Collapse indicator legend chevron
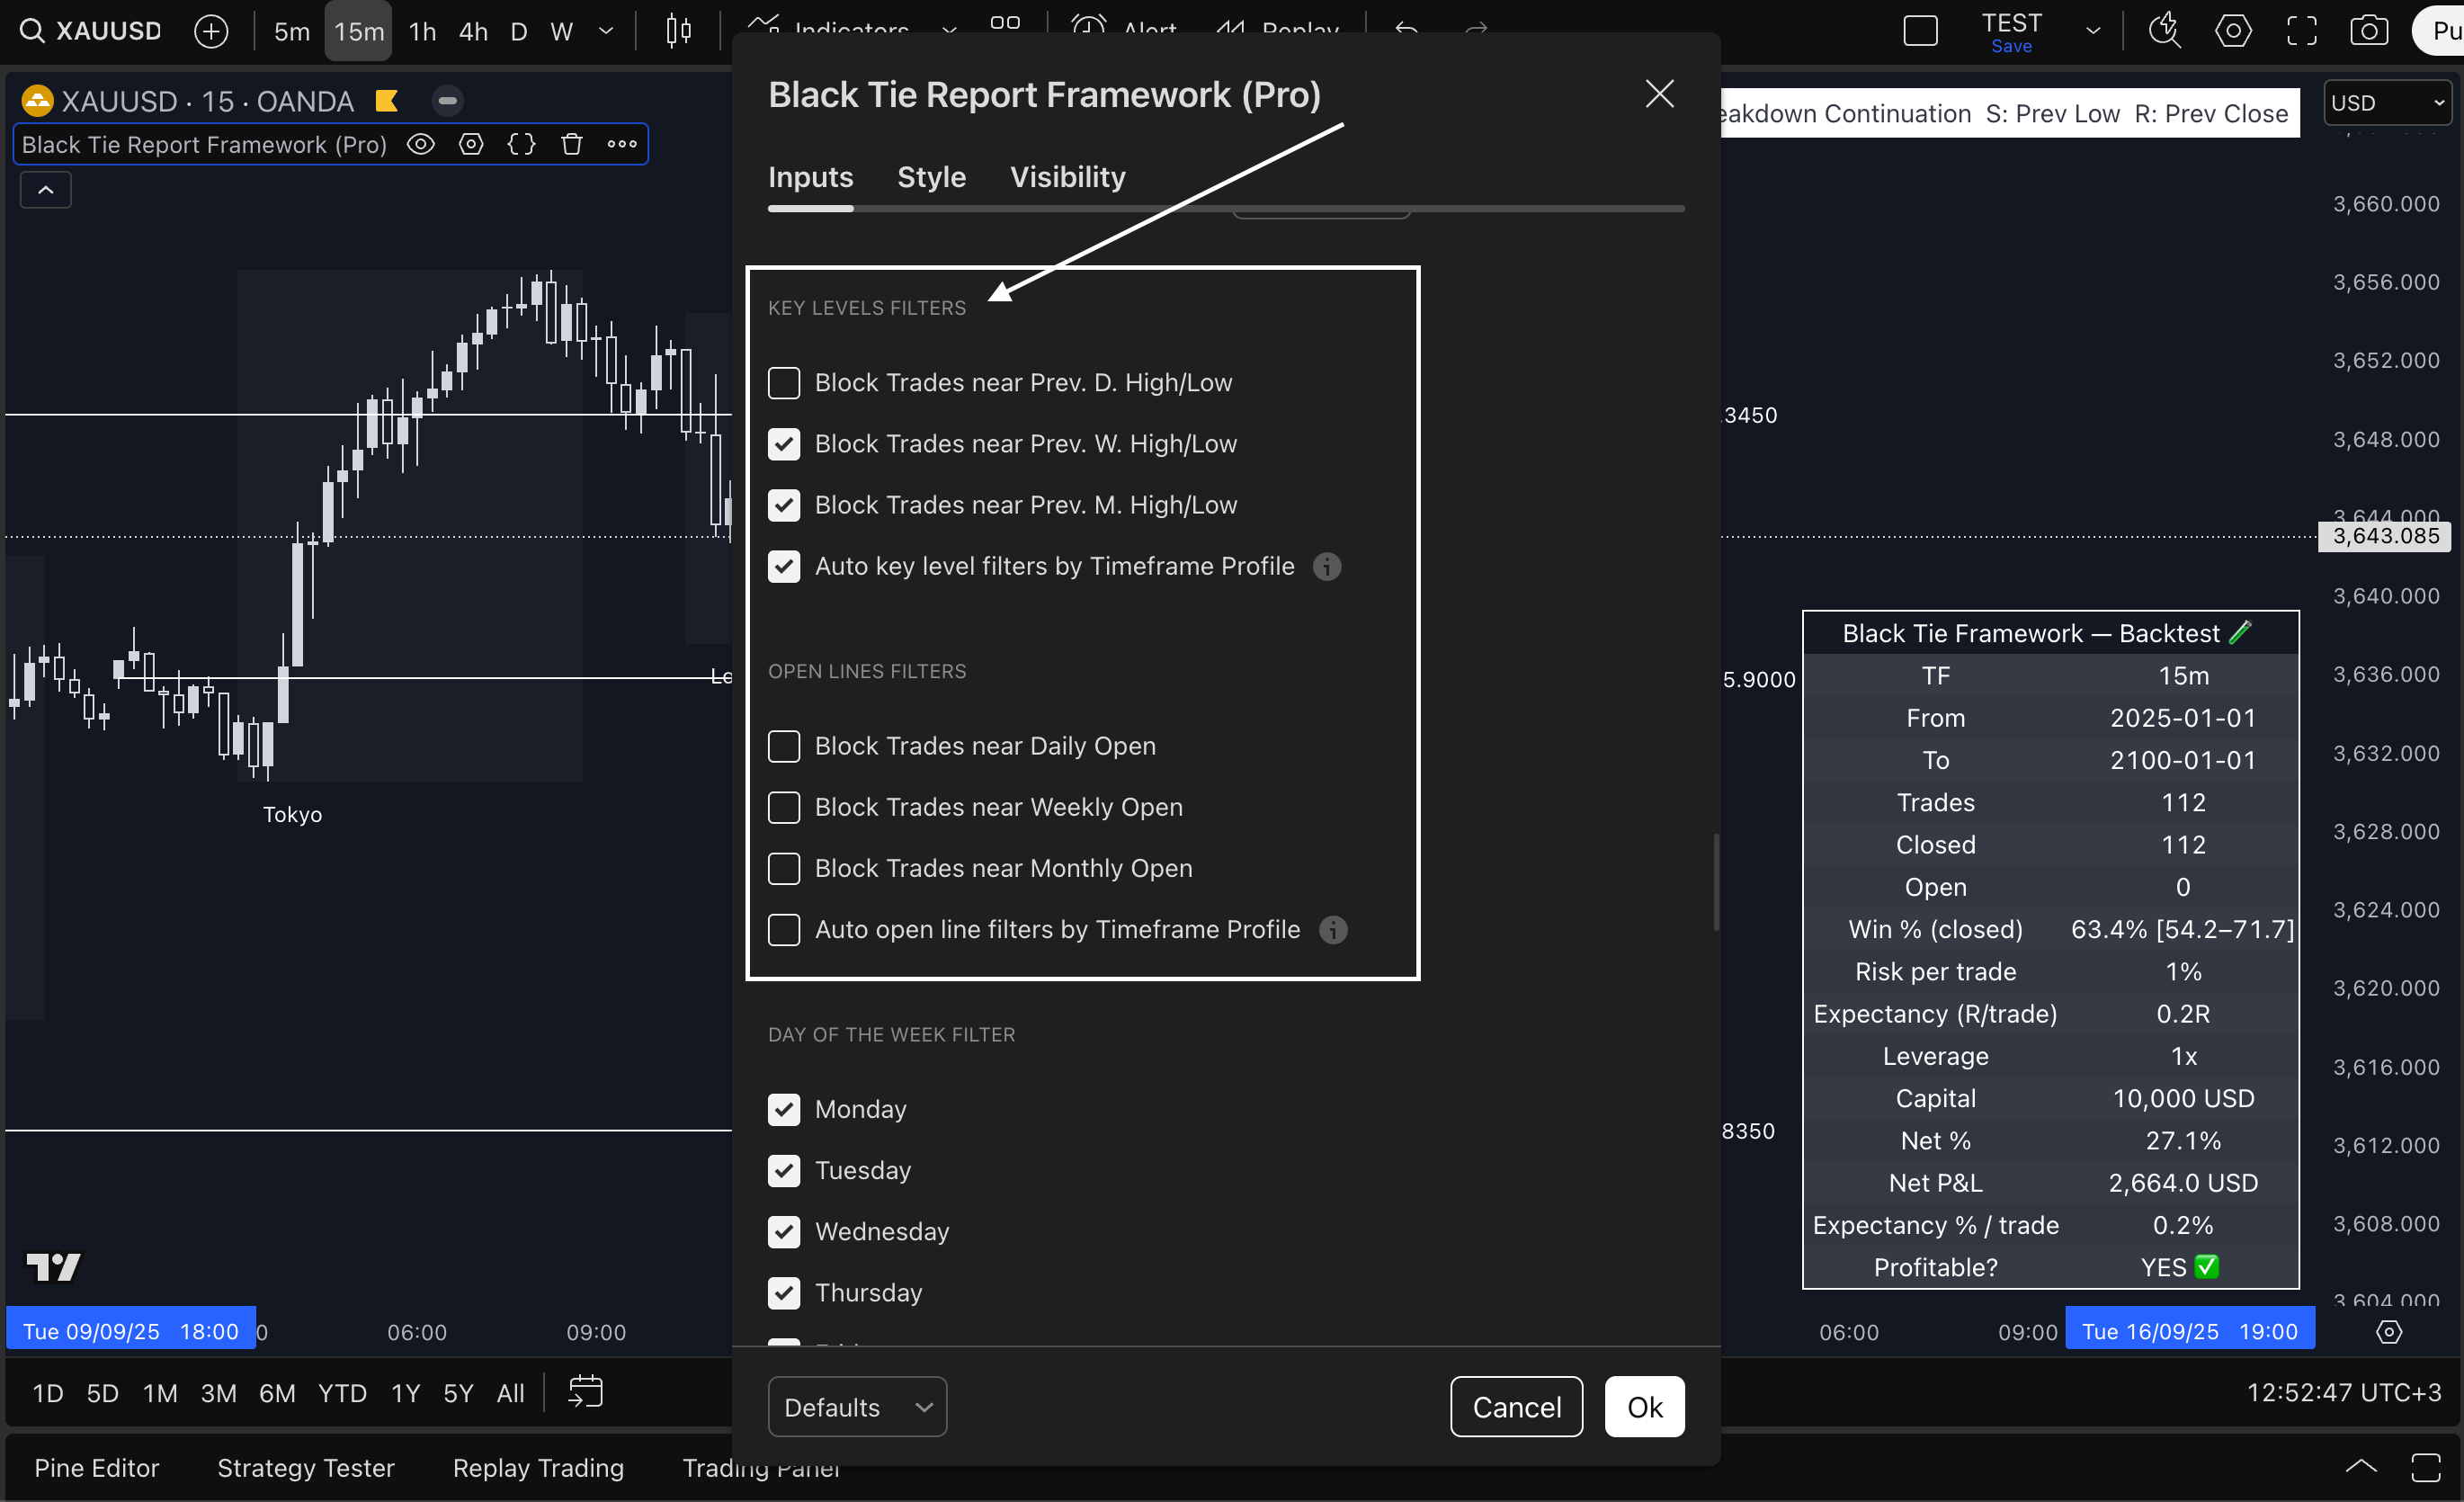 point(46,190)
